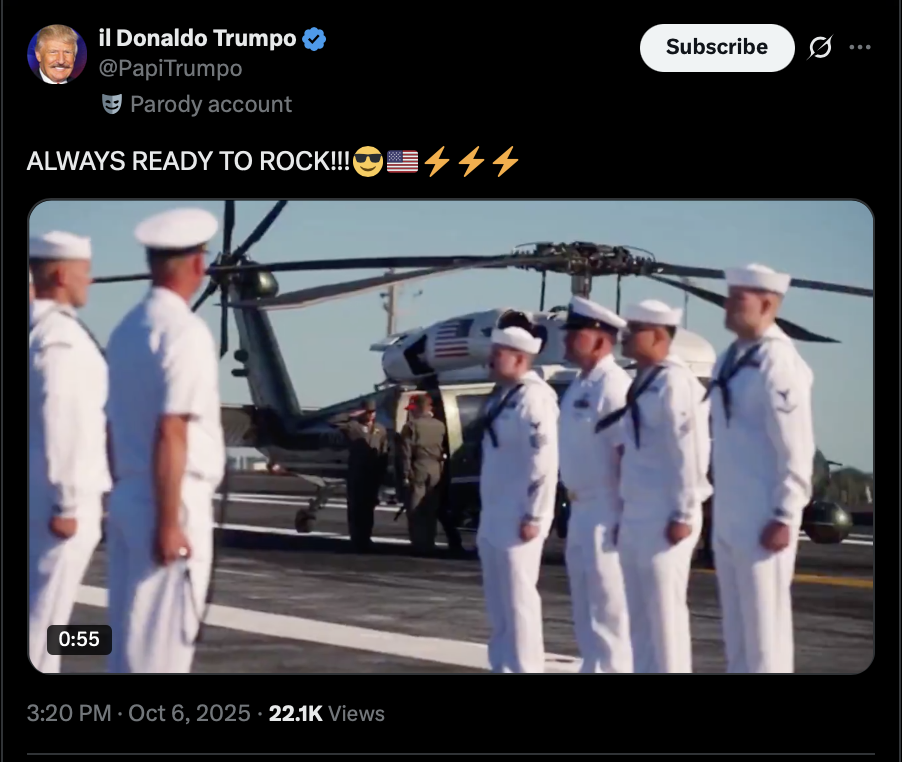Open the three-dot more options menu
The height and width of the screenshot is (762, 902).
click(x=859, y=47)
